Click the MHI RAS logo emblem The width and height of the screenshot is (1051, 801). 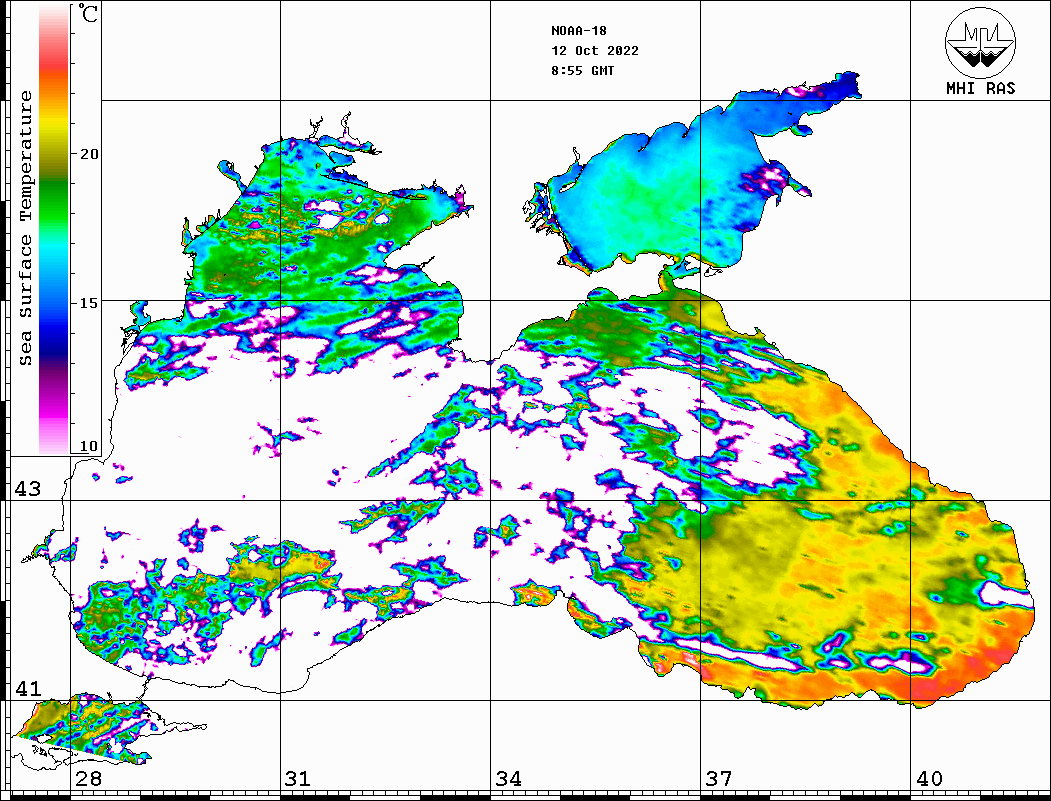point(980,42)
